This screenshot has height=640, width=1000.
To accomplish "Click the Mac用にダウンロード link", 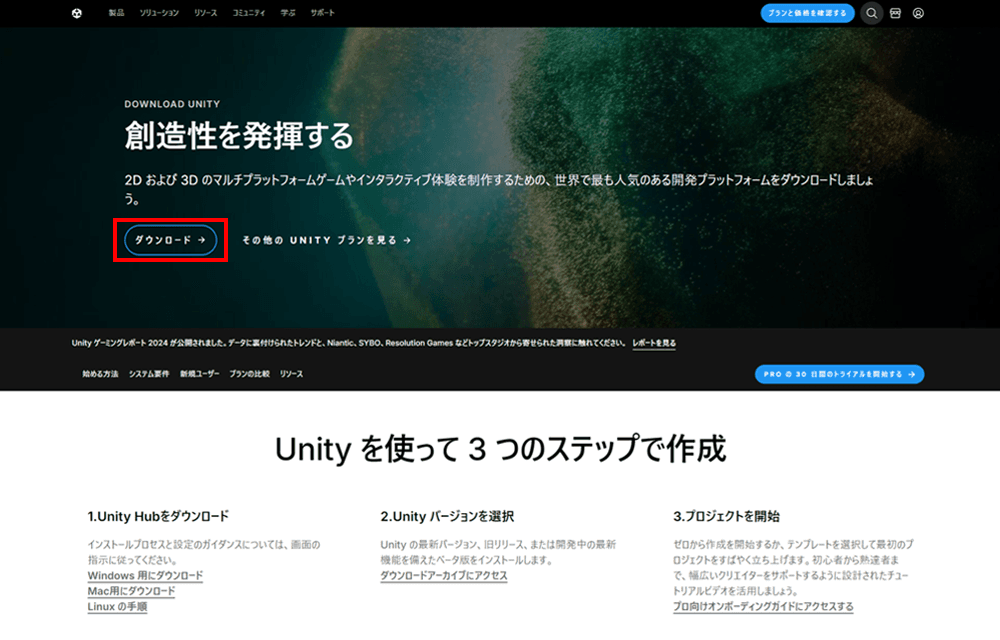I will (131, 591).
